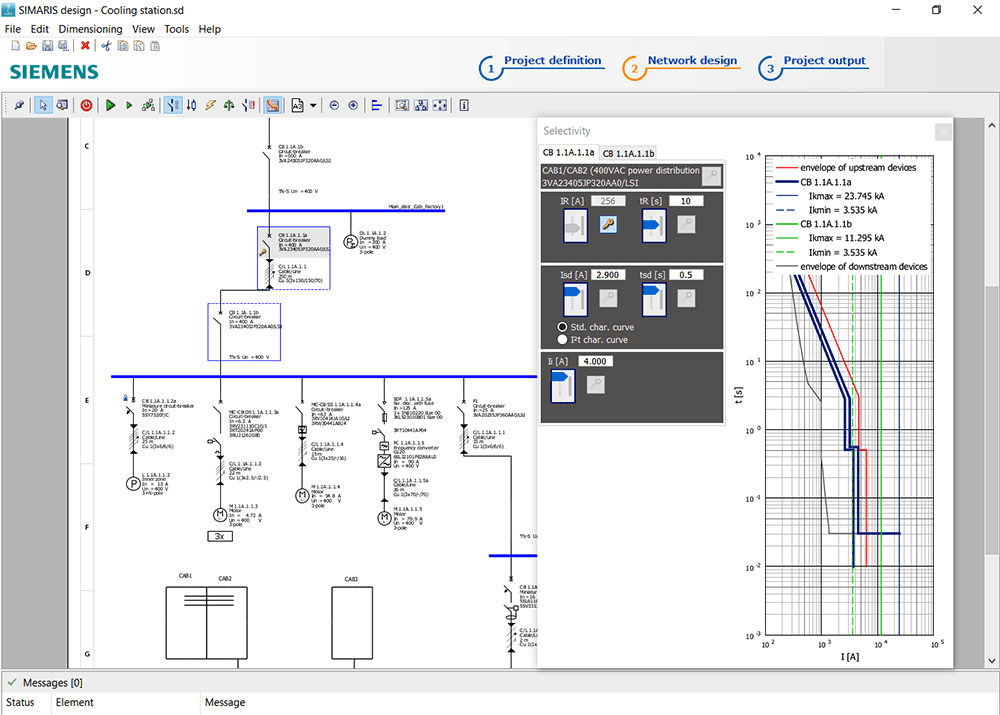Click the tsd [s] value field
This screenshot has width=1000, height=715.
(685, 274)
